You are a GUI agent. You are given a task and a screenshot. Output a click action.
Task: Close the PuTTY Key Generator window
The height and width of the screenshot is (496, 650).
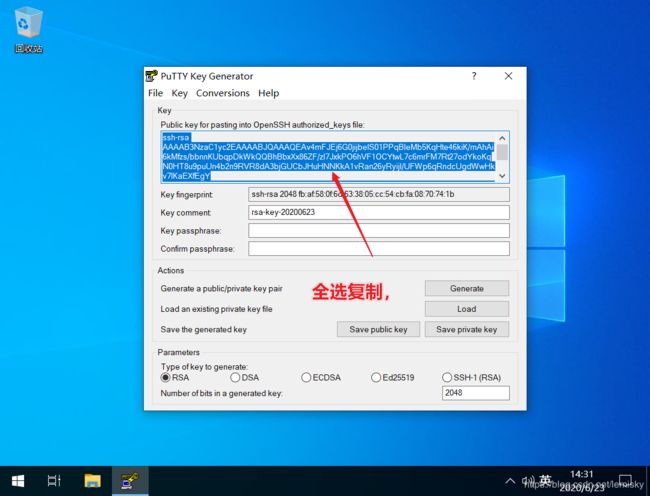[x=508, y=76]
